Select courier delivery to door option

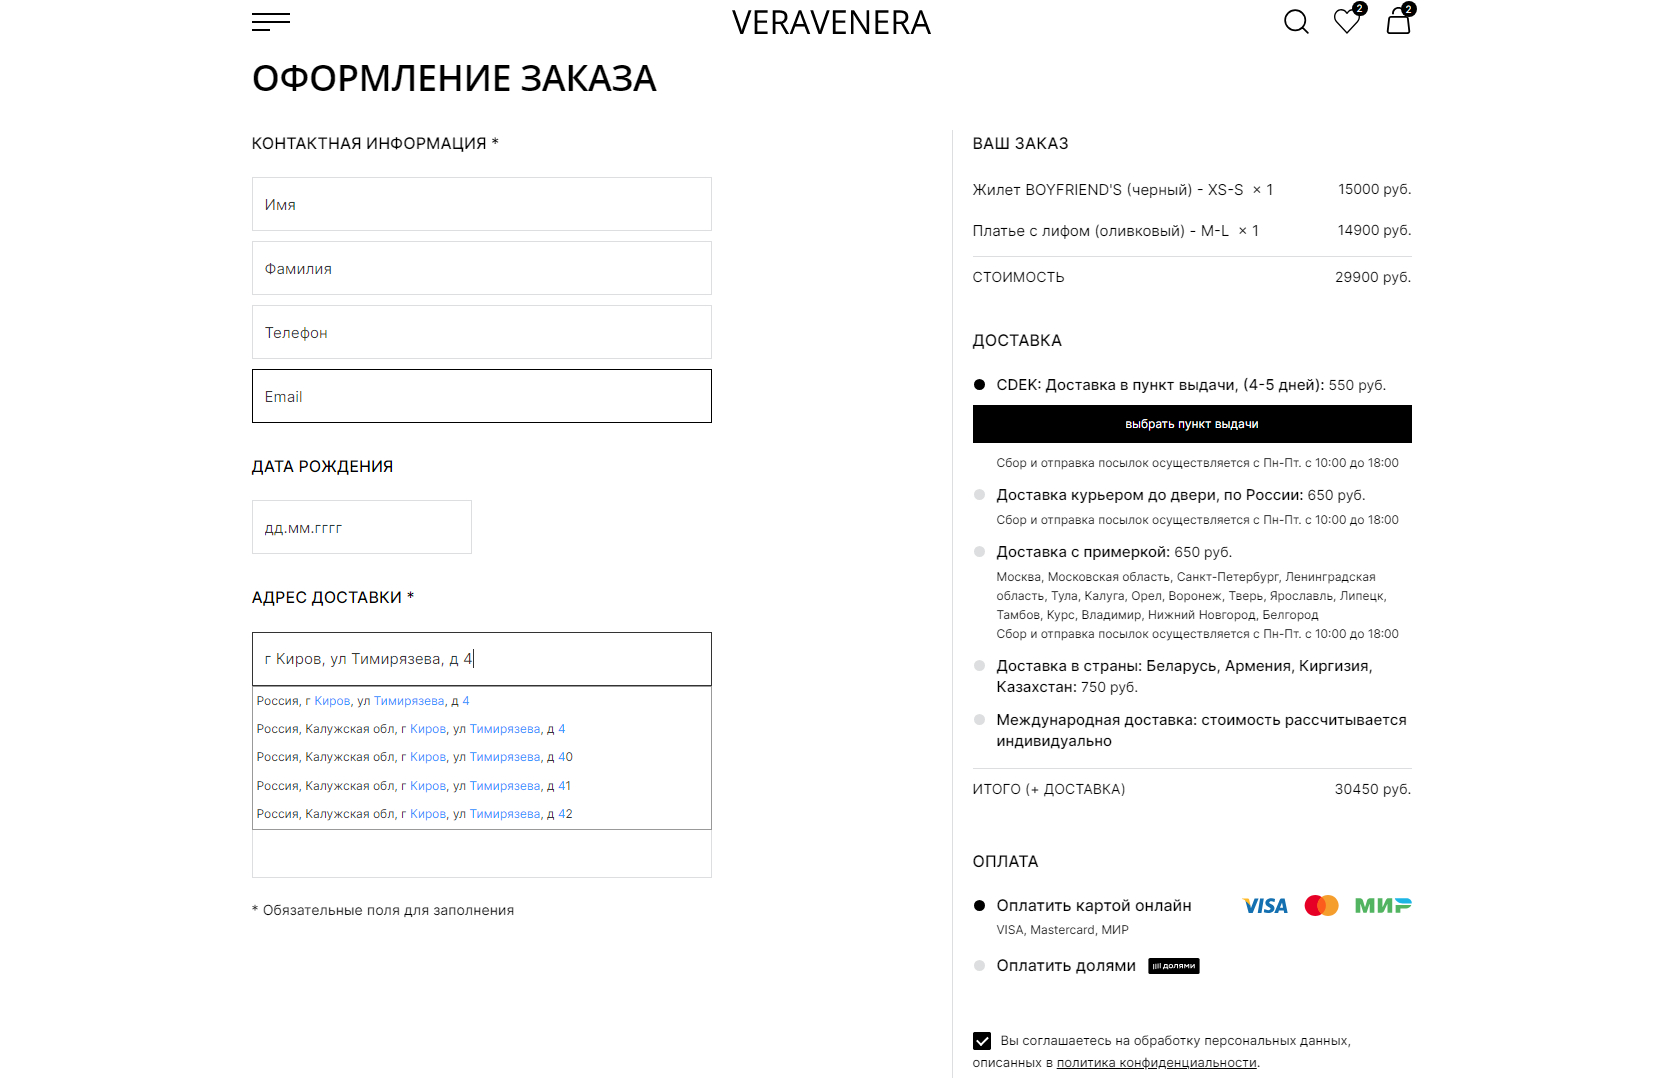coord(979,495)
